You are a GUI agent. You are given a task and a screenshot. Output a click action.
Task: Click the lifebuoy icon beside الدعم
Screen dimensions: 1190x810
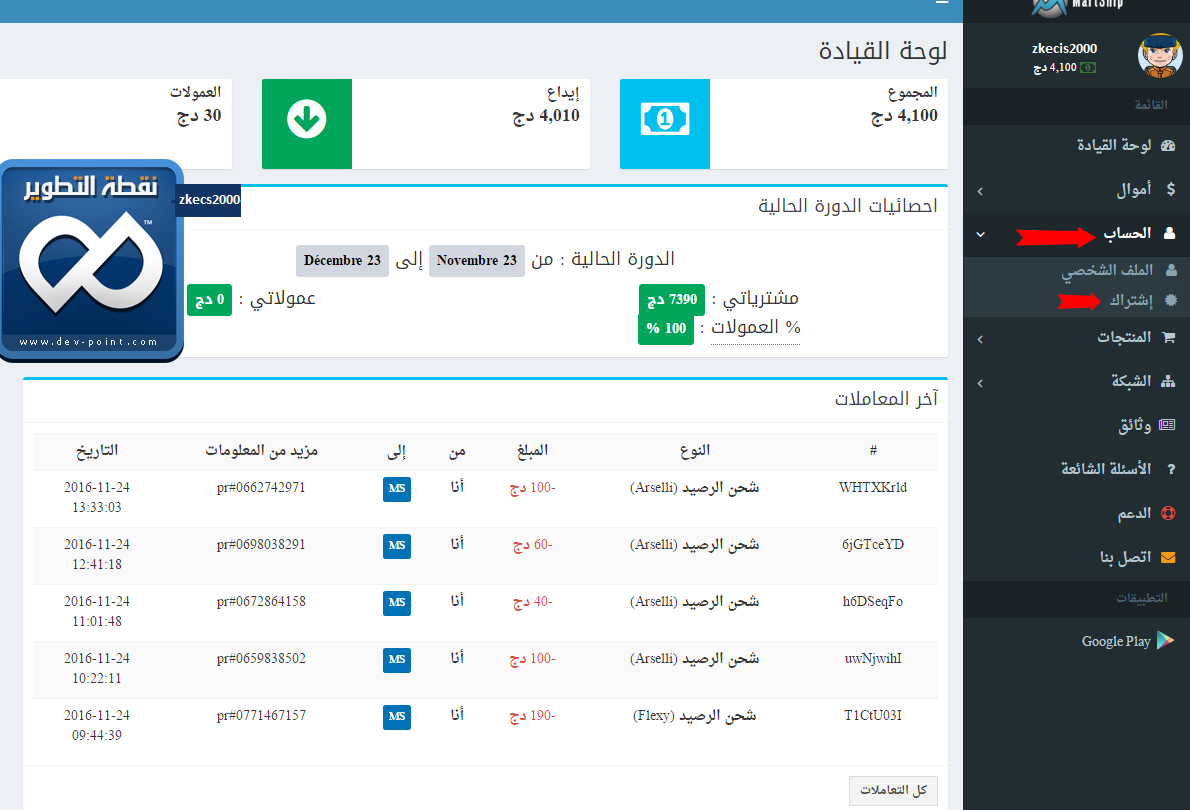tap(1168, 513)
